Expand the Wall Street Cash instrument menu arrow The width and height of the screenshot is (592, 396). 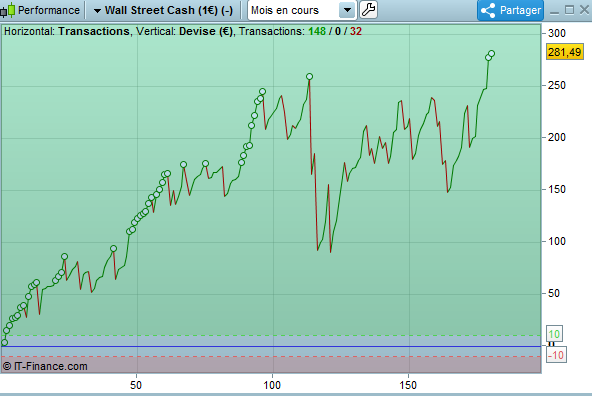point(97,11)
